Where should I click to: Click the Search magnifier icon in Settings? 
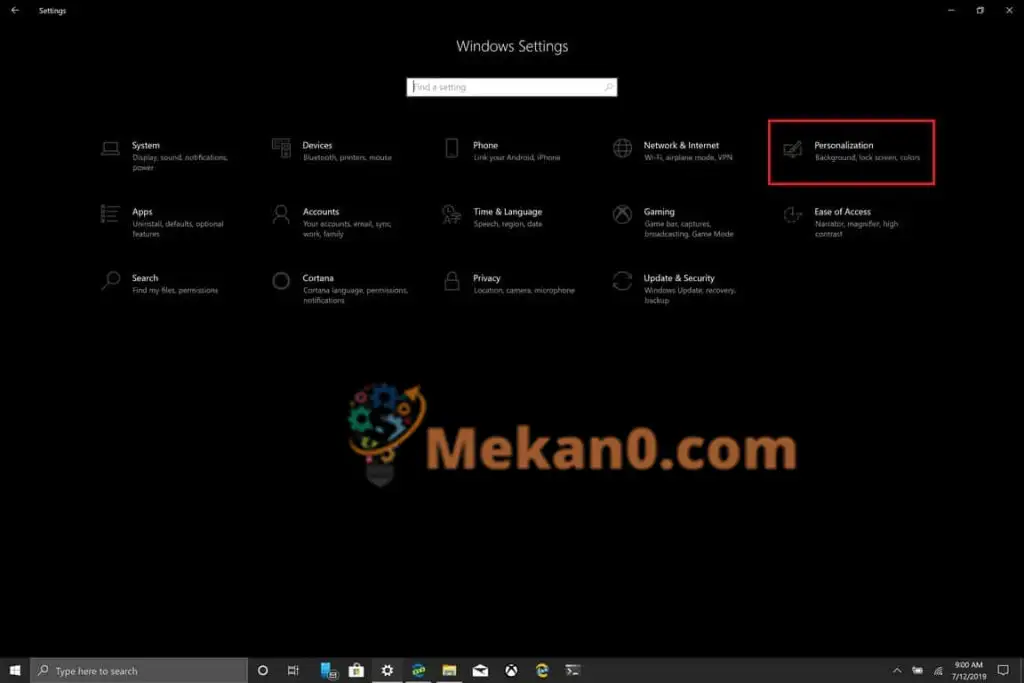[x=110, y=281]
